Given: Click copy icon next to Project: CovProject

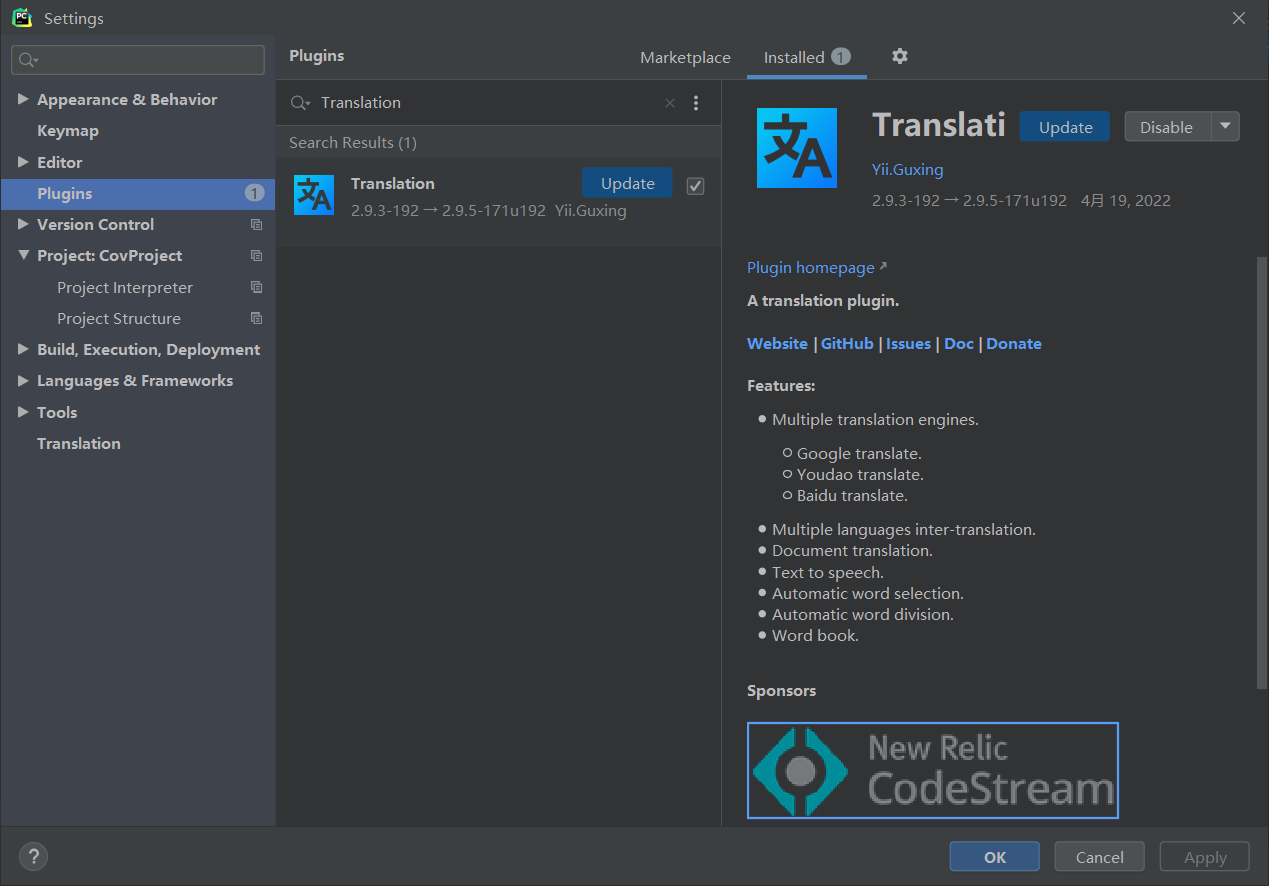Looking at the screenshot, I should 256,256.
